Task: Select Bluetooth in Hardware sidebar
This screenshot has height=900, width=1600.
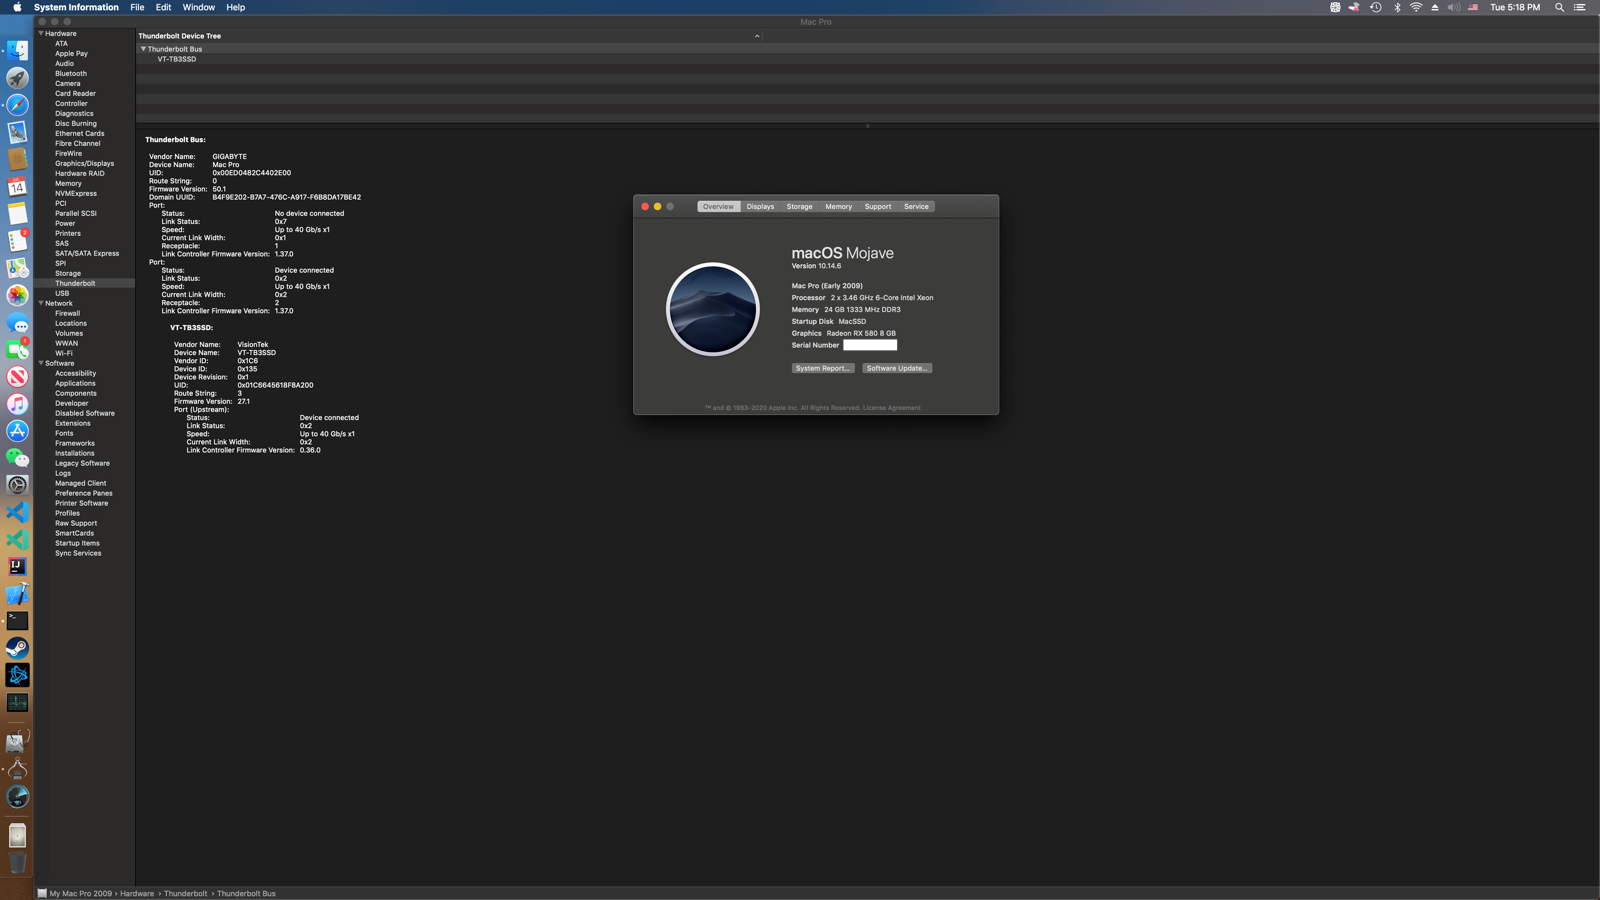Action: (71, 73)
